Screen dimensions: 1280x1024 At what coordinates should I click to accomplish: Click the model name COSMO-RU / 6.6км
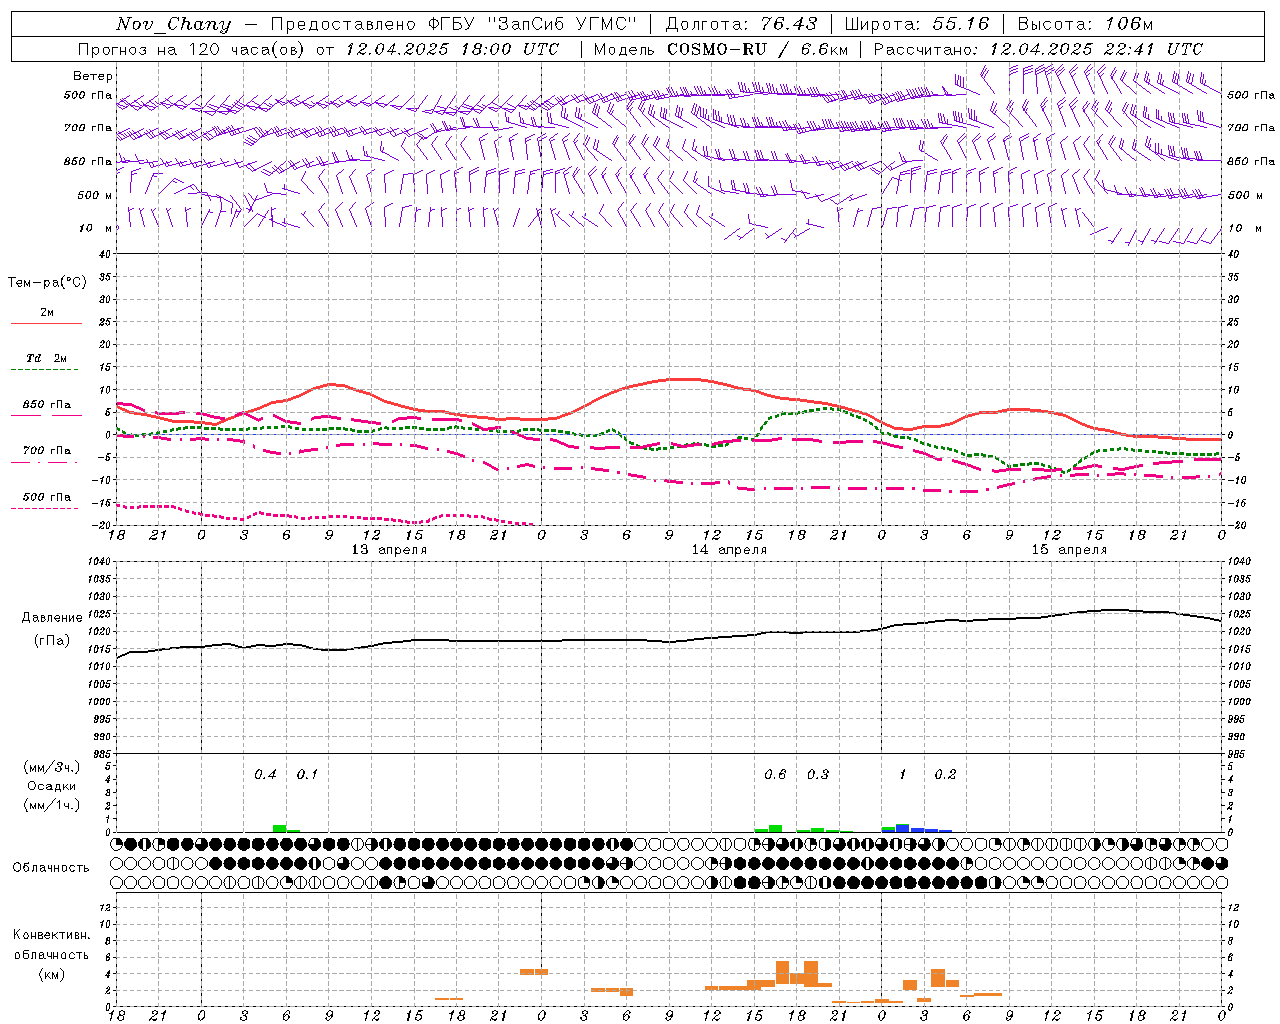point(757,49)
